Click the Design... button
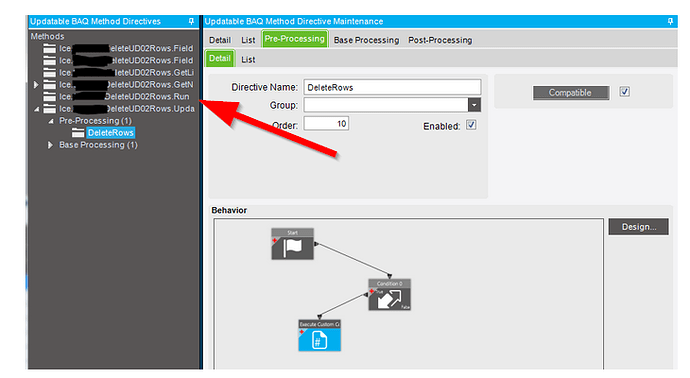 point(639,227)
